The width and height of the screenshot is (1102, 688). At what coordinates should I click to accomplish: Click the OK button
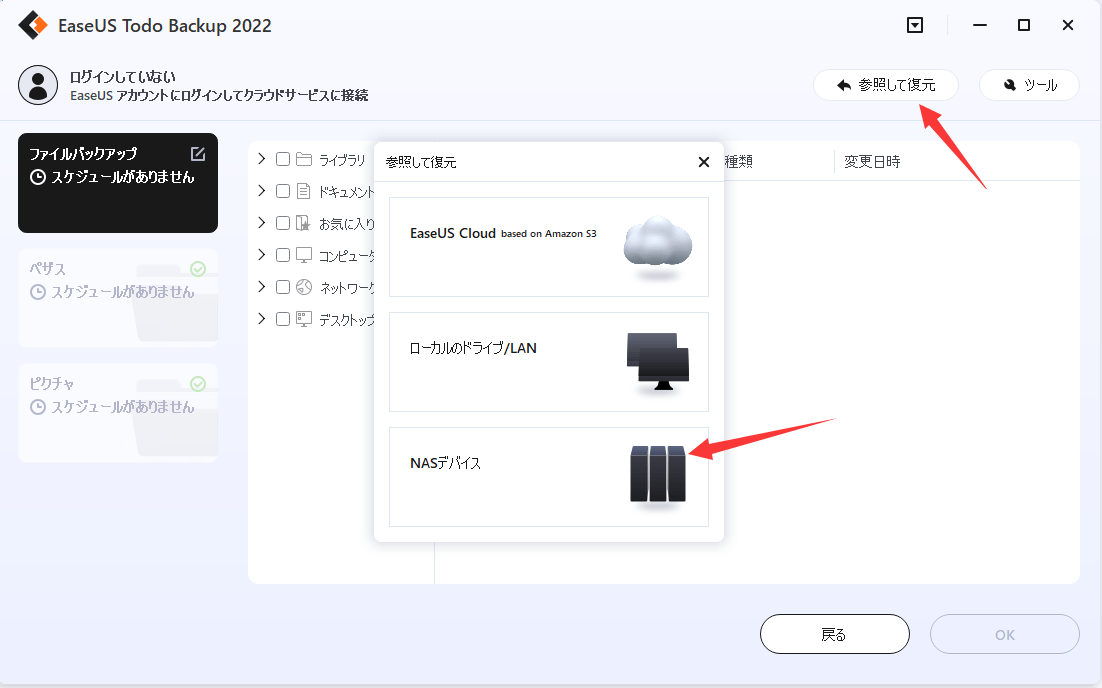[x=1005, y=635]
